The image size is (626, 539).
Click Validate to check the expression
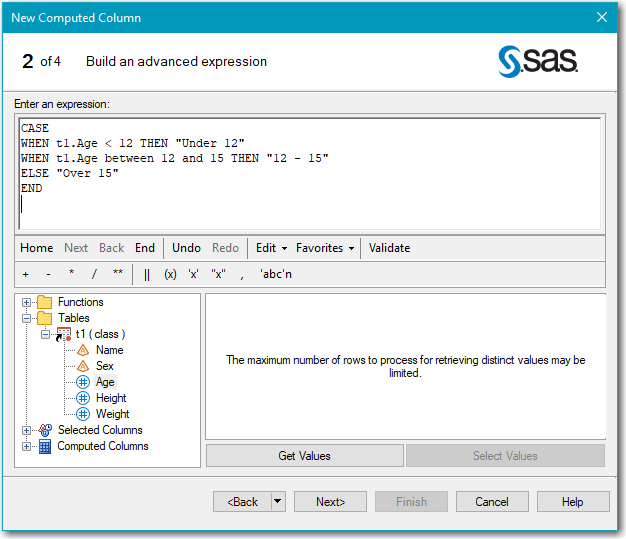click(x=389, y=248)
